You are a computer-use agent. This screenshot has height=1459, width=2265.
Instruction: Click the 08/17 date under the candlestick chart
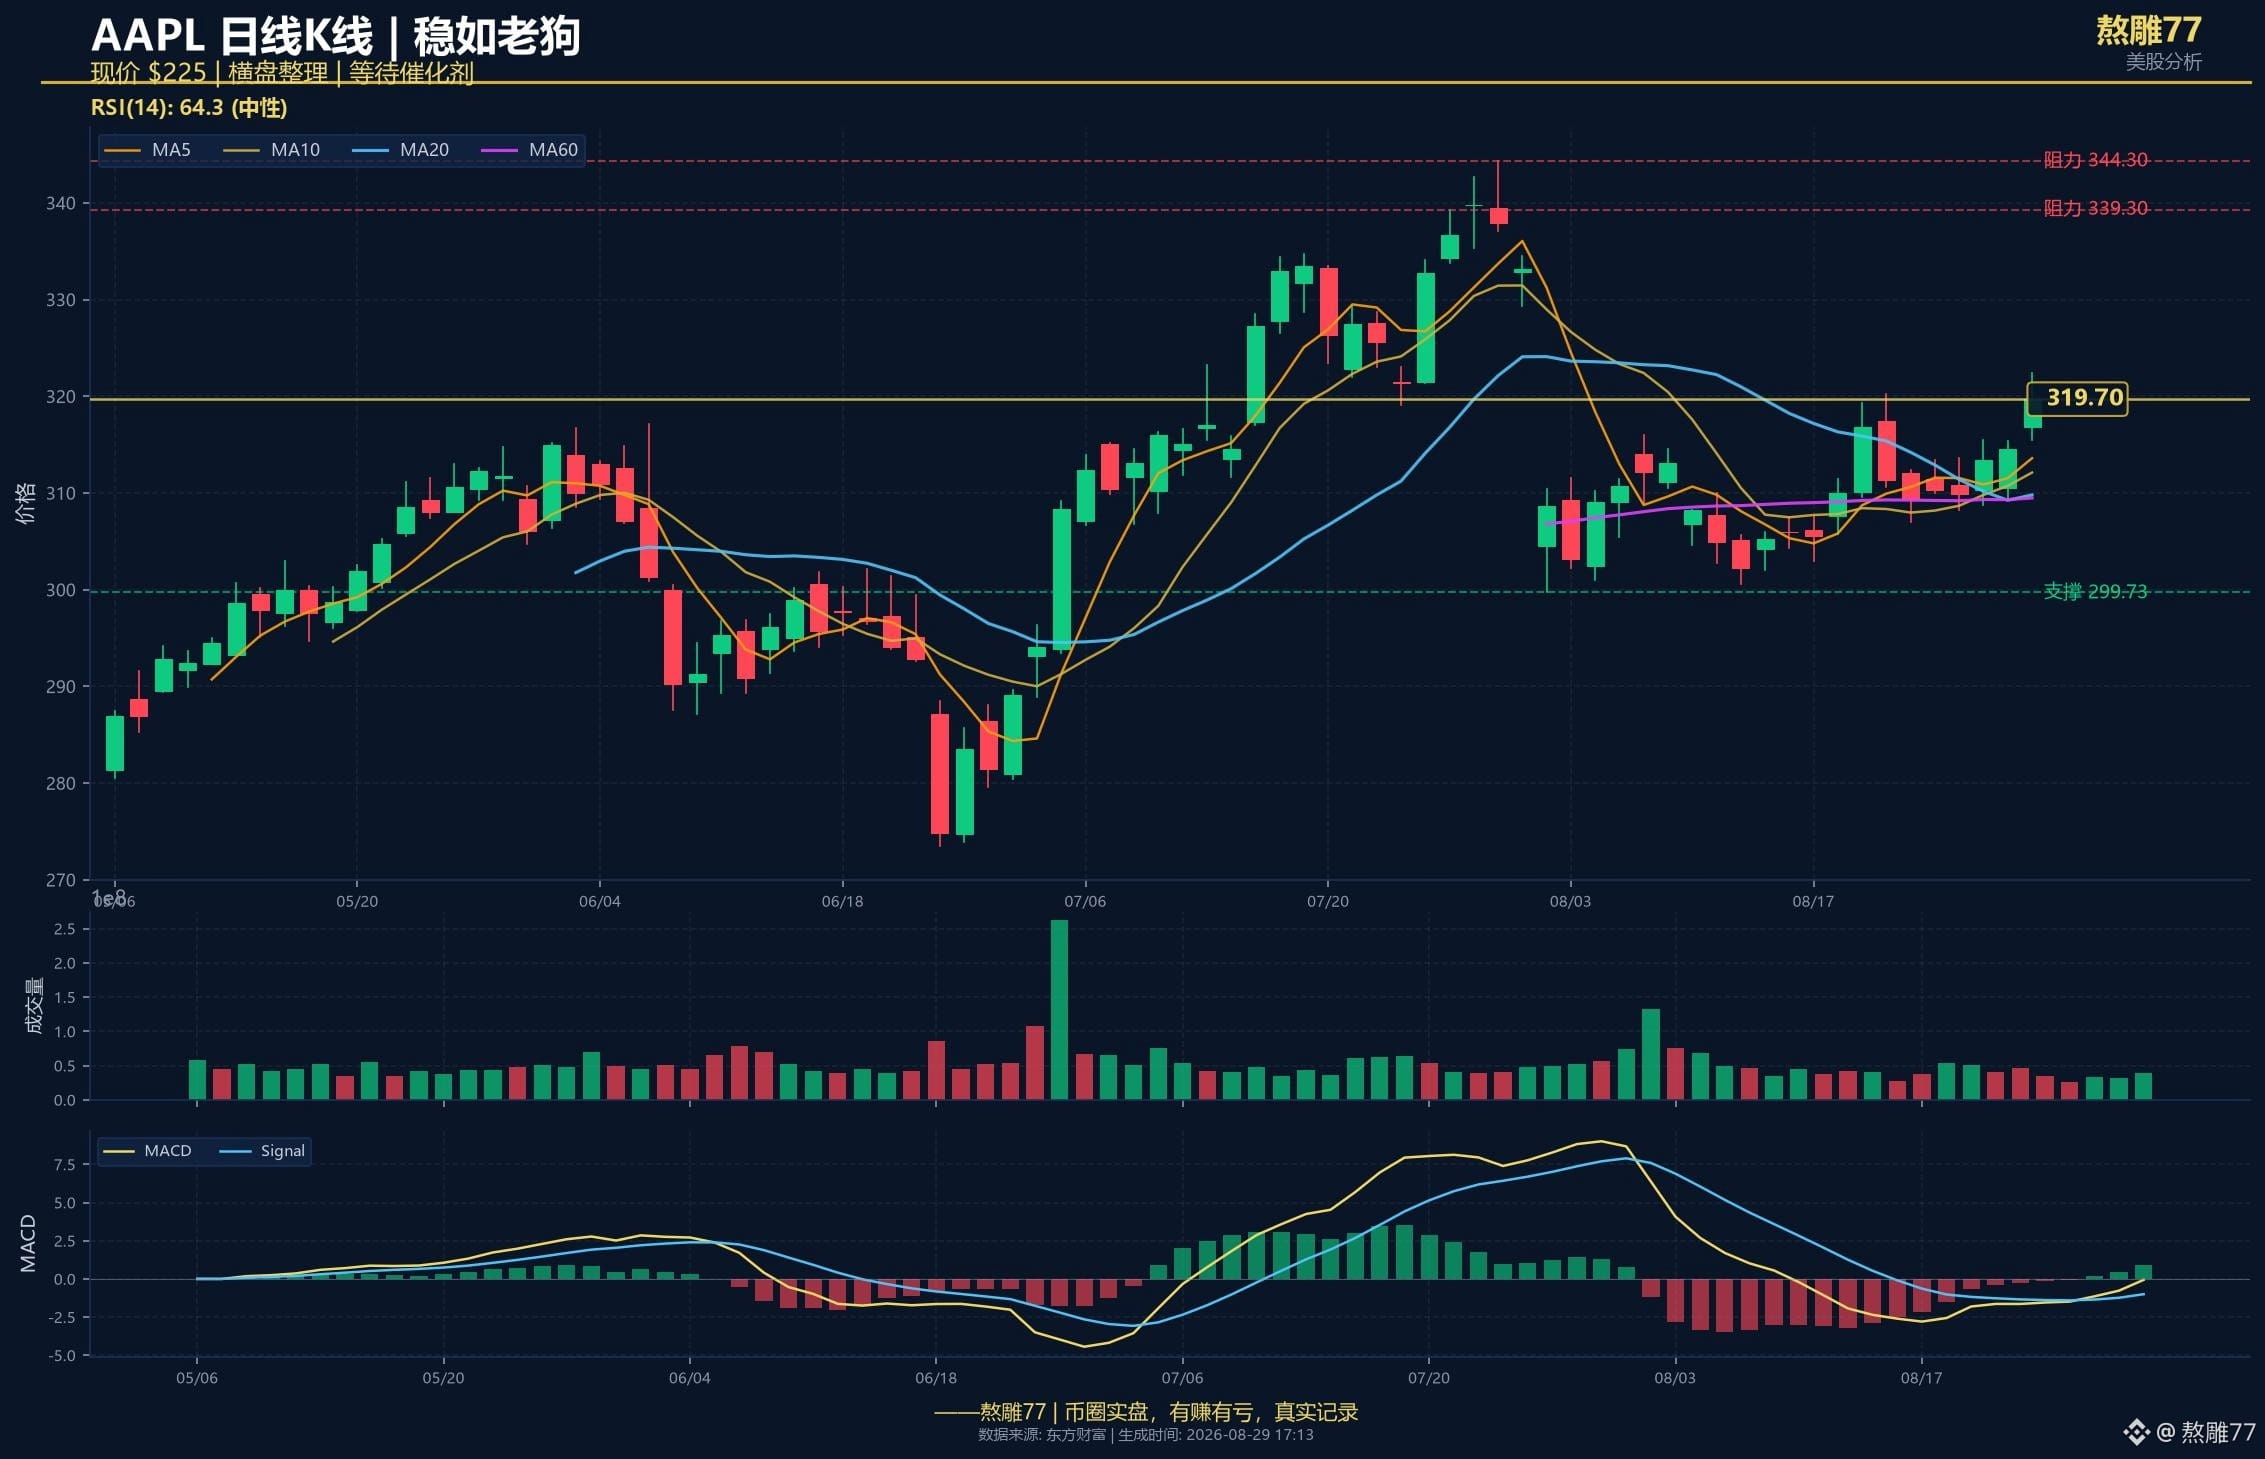1813,902
